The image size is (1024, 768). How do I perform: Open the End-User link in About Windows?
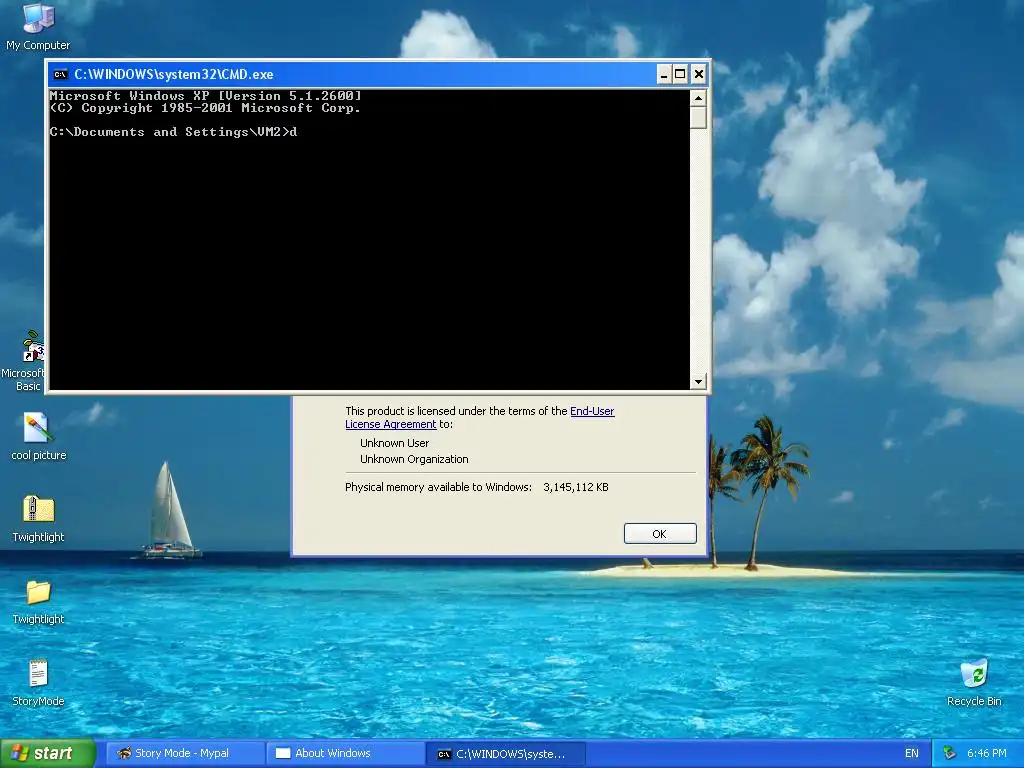[x=592, y=411]
